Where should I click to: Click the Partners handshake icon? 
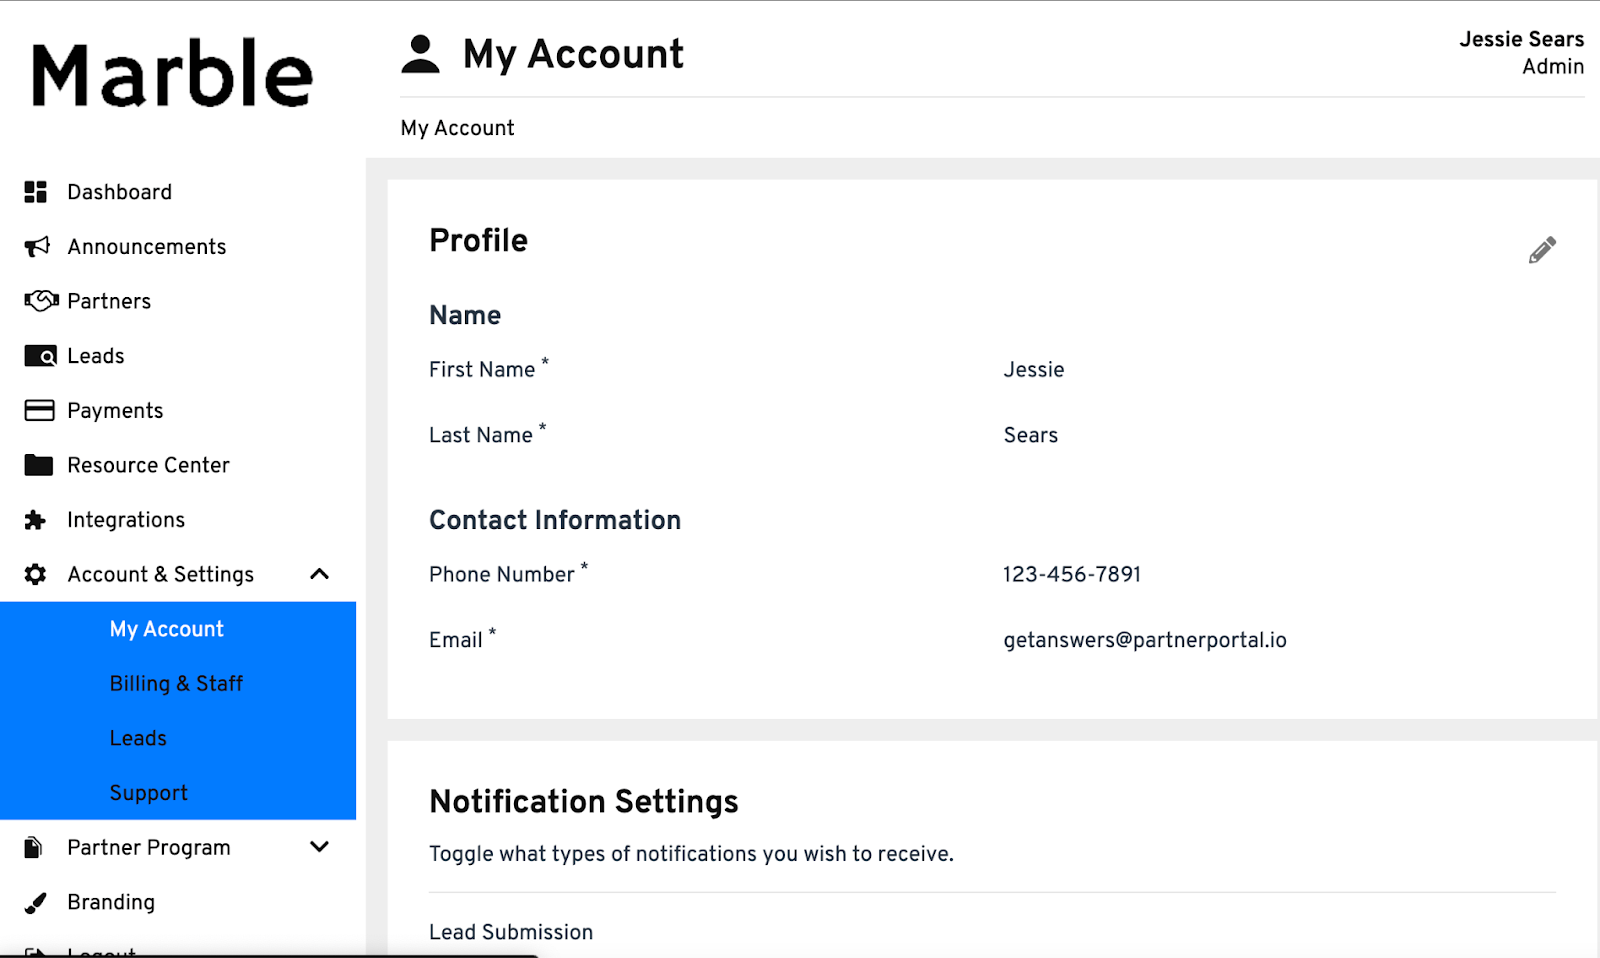[41, 301]
